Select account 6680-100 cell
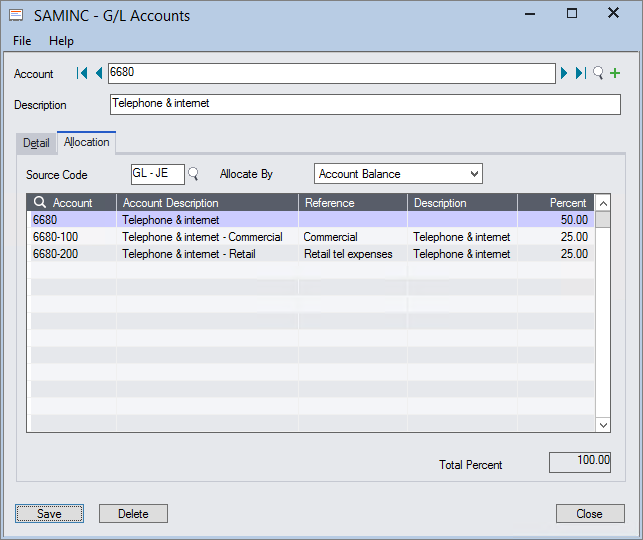Viewport: 643px width, 540px height. pos(73,237)
